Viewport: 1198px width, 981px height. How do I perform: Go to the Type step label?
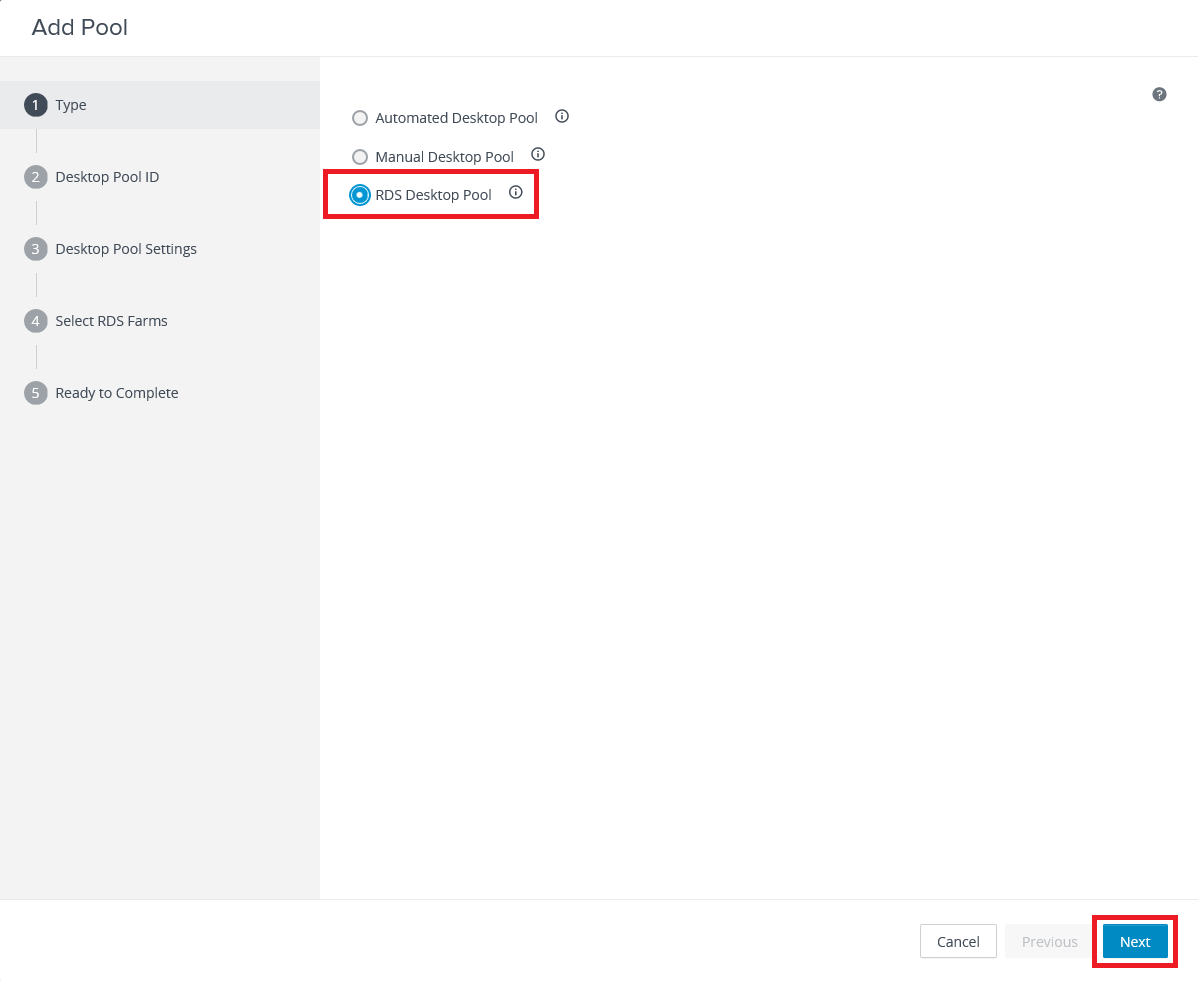pyautogui.click(x=71, y=105)
